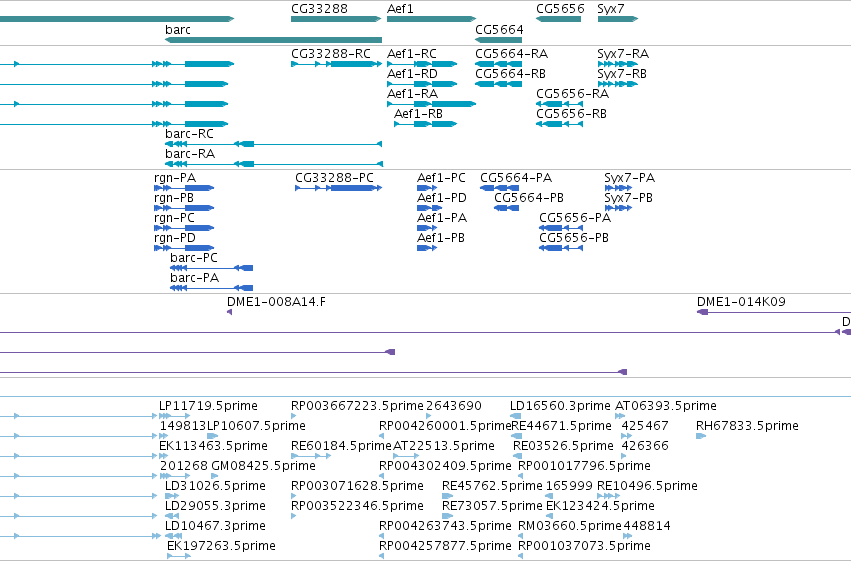Open the DME1-008A14.F feature label

tap(276, 302)
